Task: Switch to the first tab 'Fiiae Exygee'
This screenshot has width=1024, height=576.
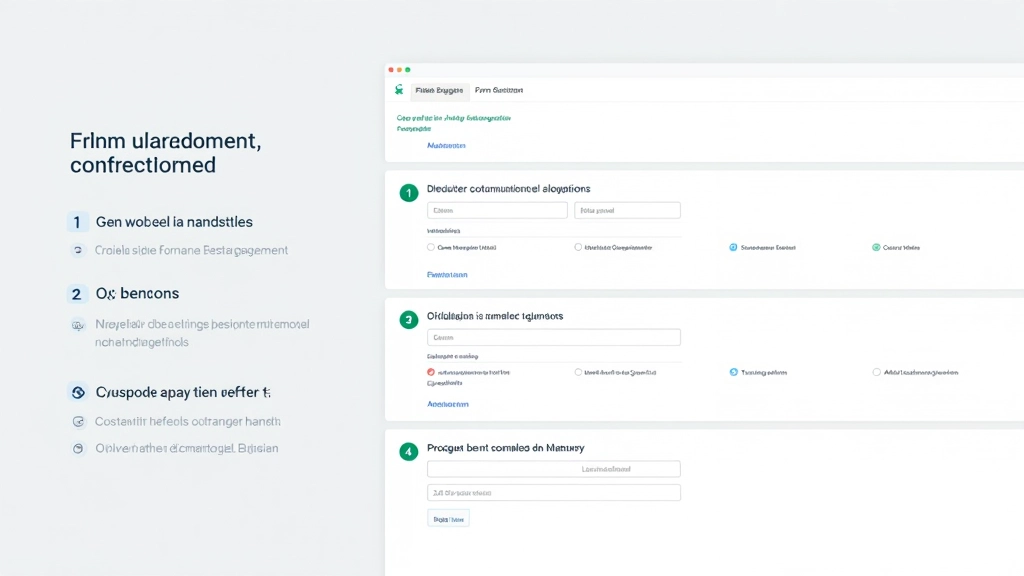Action: pos(439,90)
